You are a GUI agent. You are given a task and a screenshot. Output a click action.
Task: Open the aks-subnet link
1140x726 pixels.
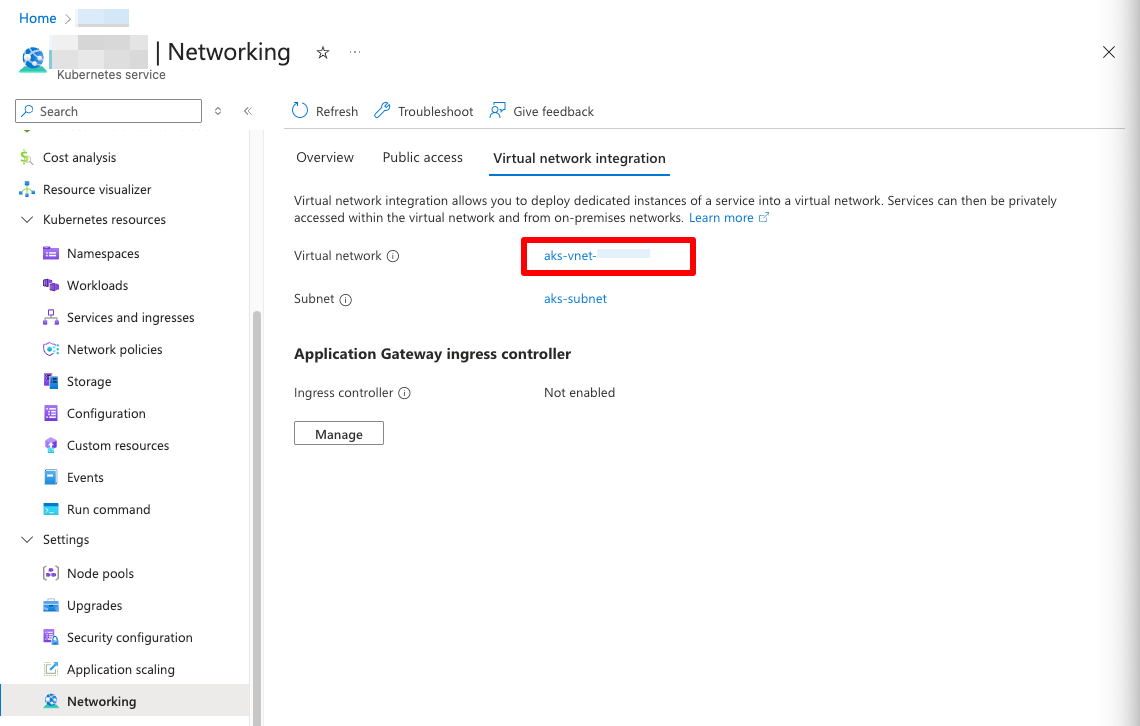coord(575,298)
